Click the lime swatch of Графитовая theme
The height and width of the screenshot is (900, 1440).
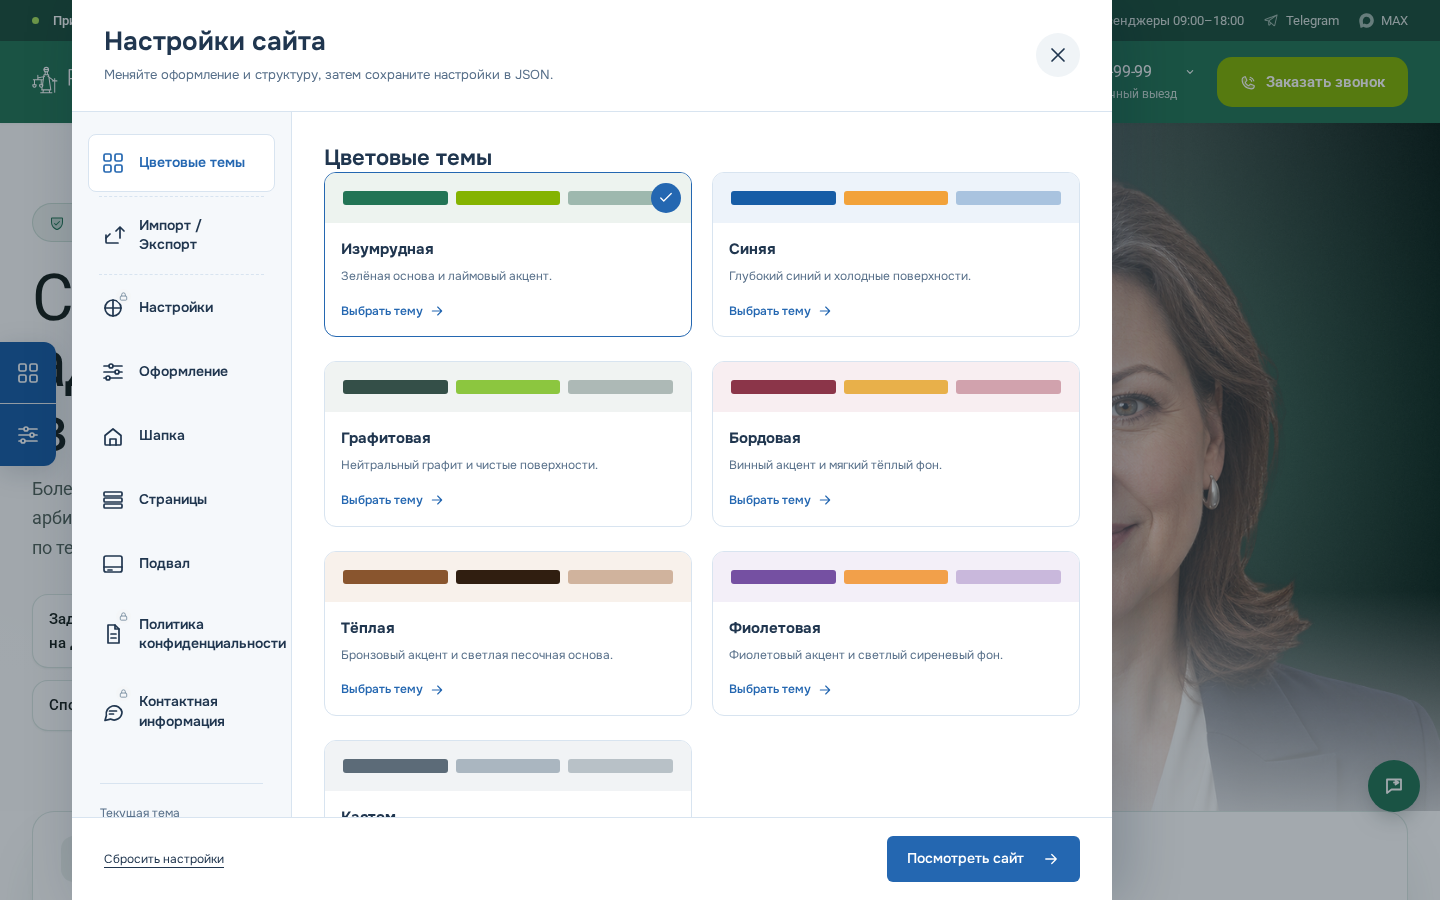coord(508,387)
